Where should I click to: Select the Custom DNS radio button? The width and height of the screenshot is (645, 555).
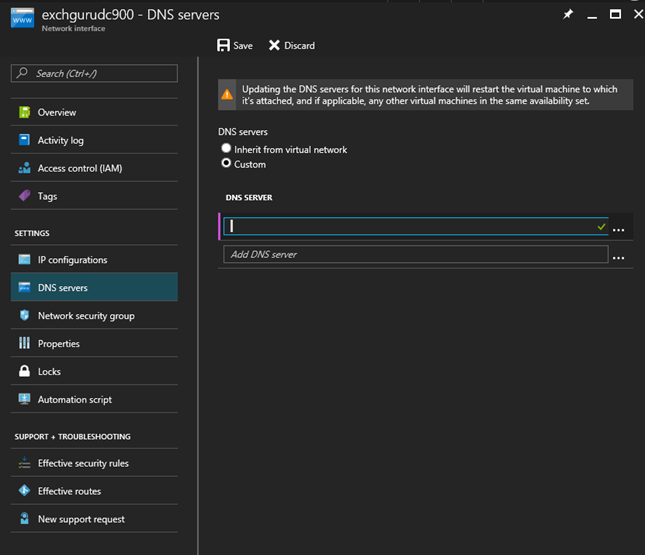point(226,163)
